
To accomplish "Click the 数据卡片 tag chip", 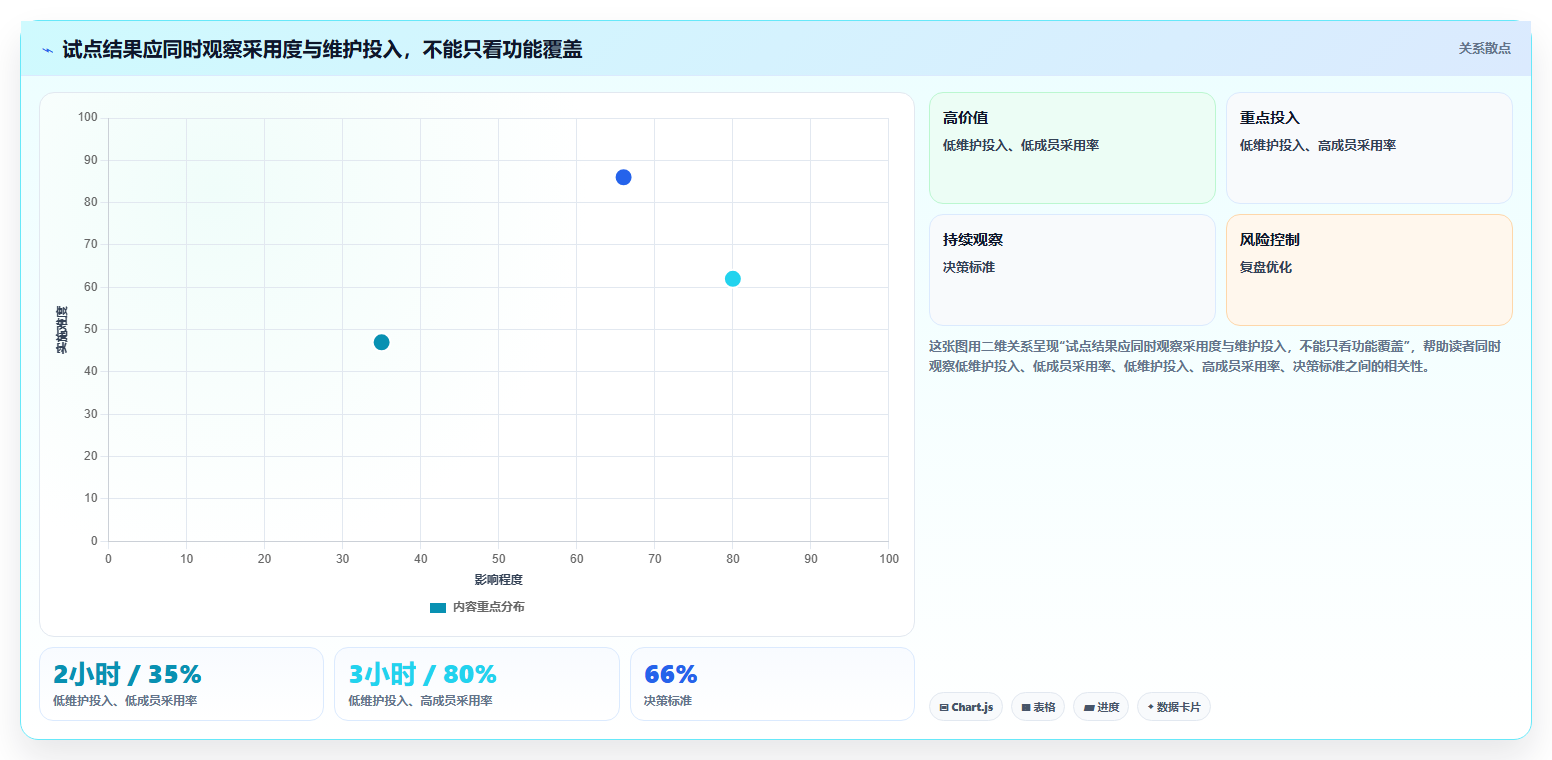I will [1174, 707].
